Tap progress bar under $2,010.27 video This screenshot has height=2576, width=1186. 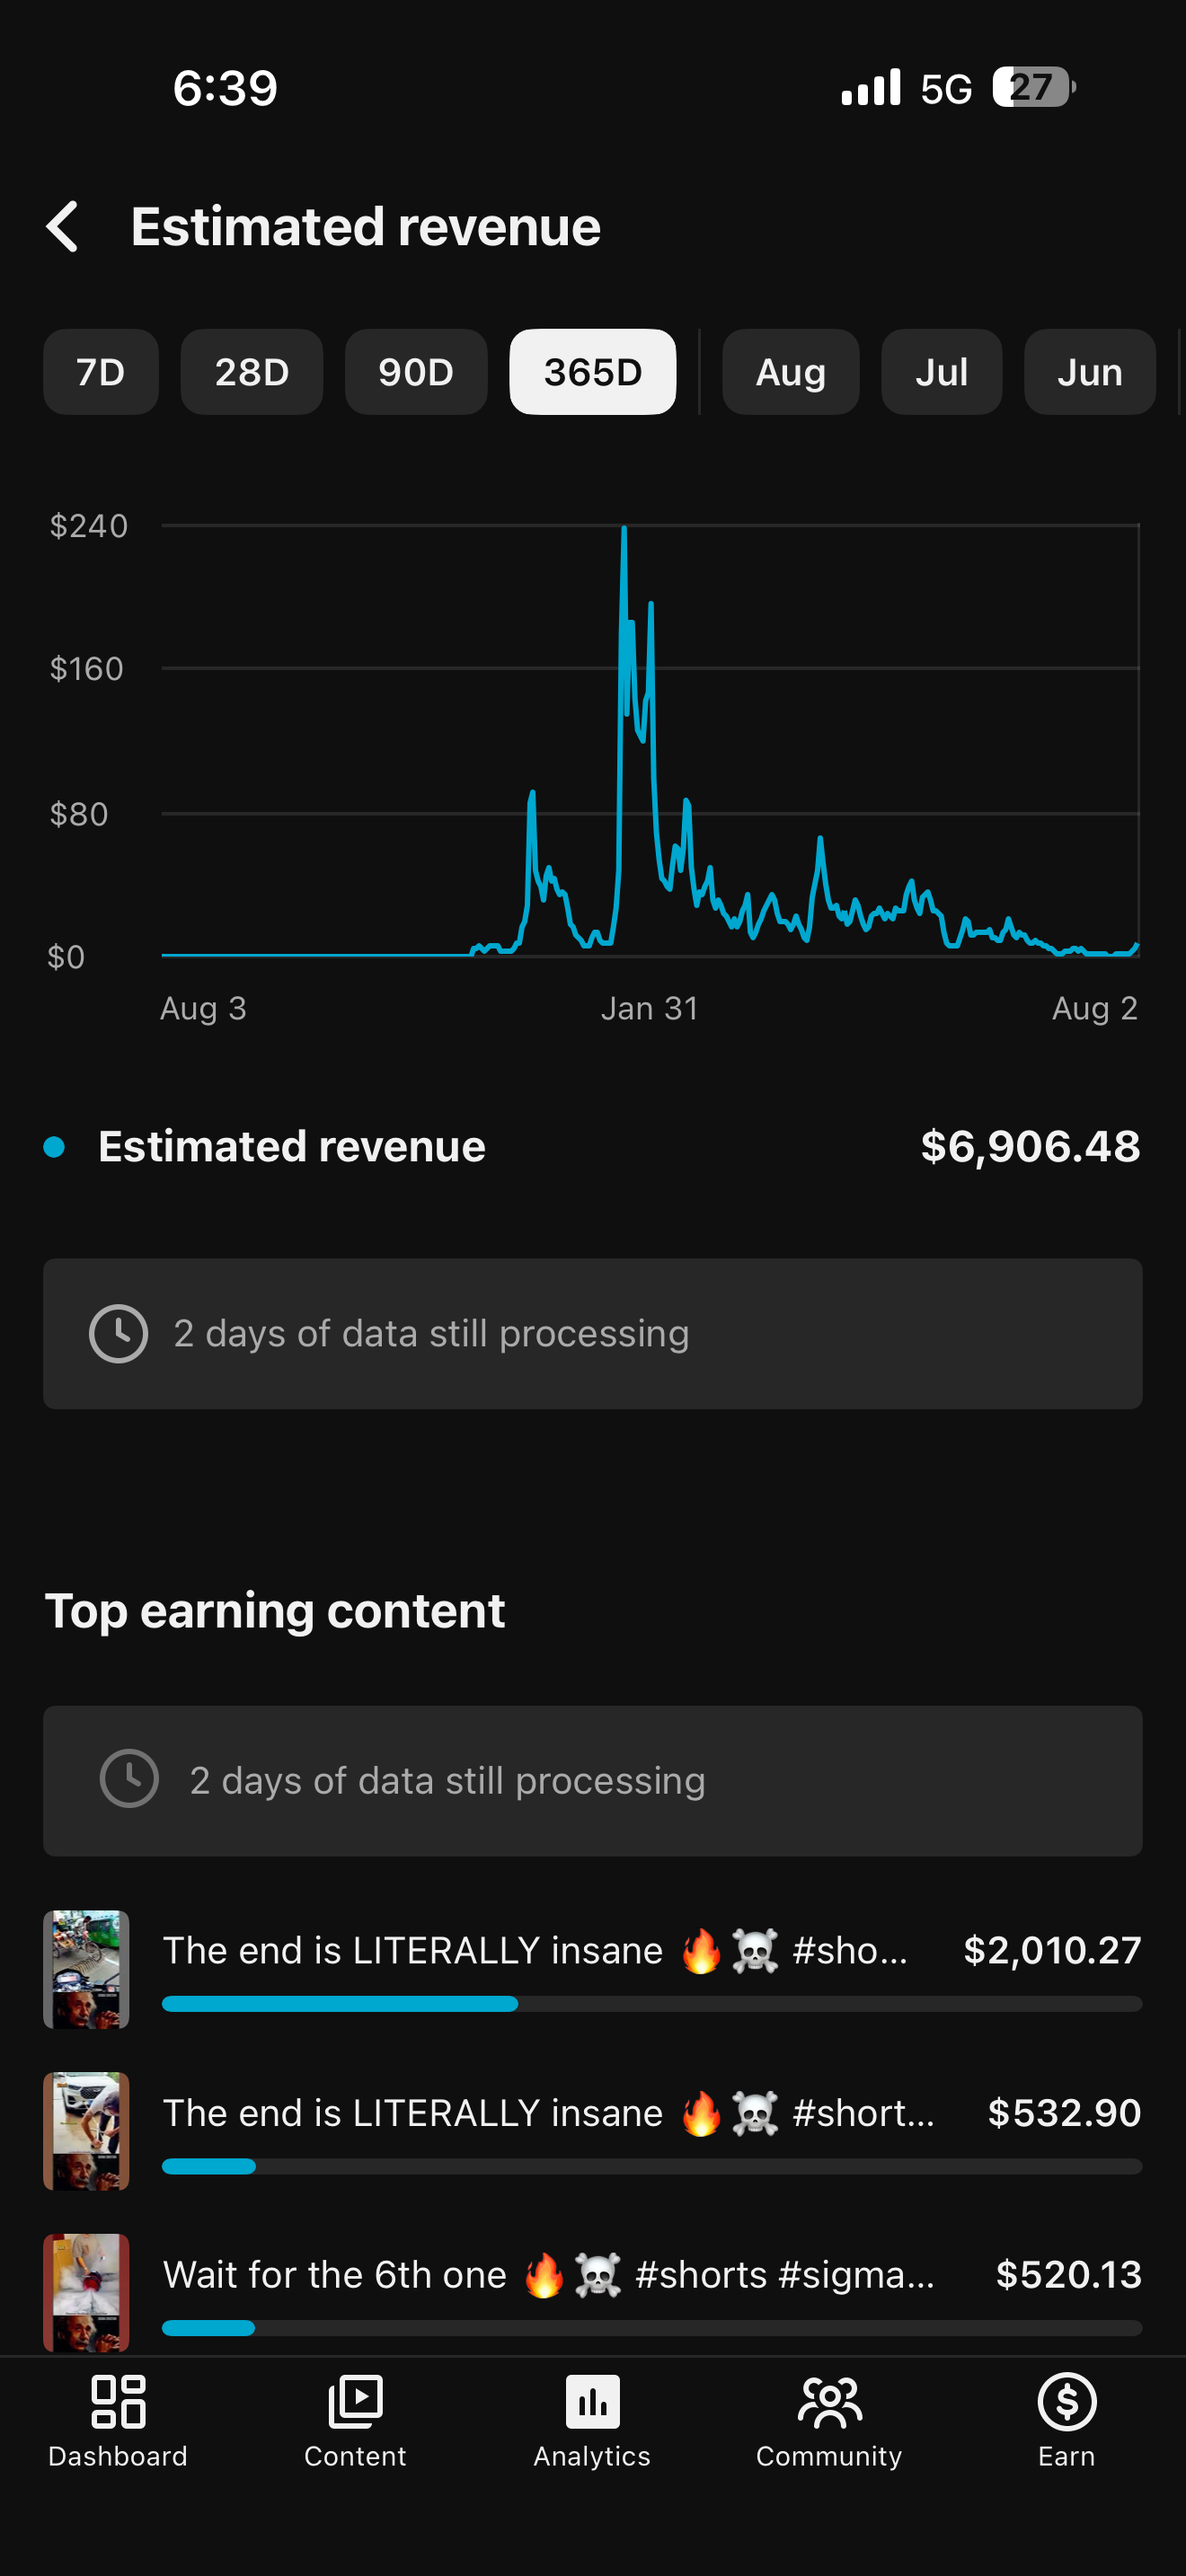652,2003
